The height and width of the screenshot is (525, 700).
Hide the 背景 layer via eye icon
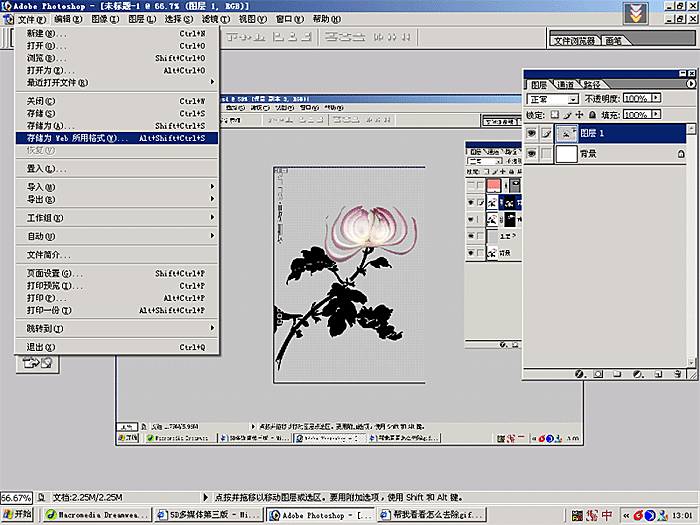point(531,154)
